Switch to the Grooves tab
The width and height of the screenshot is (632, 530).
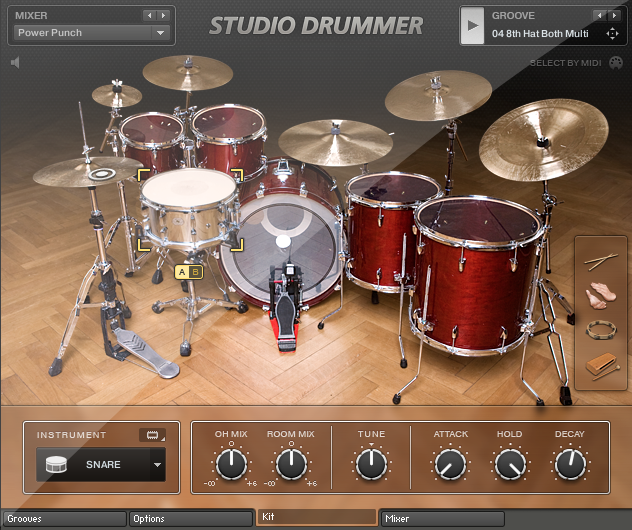point(63,519)
